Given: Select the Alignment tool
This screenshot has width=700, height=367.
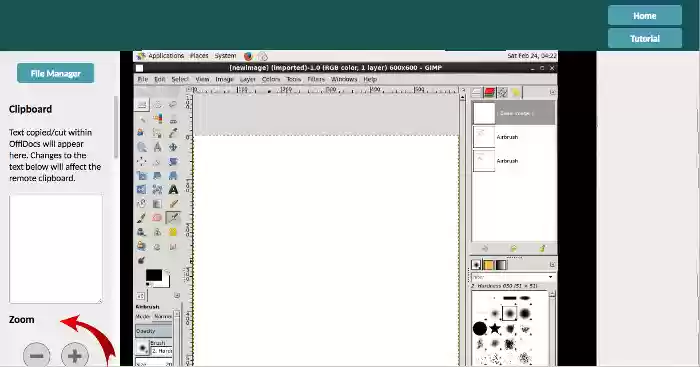Looking at the screenshot, I should coord(142,161).
